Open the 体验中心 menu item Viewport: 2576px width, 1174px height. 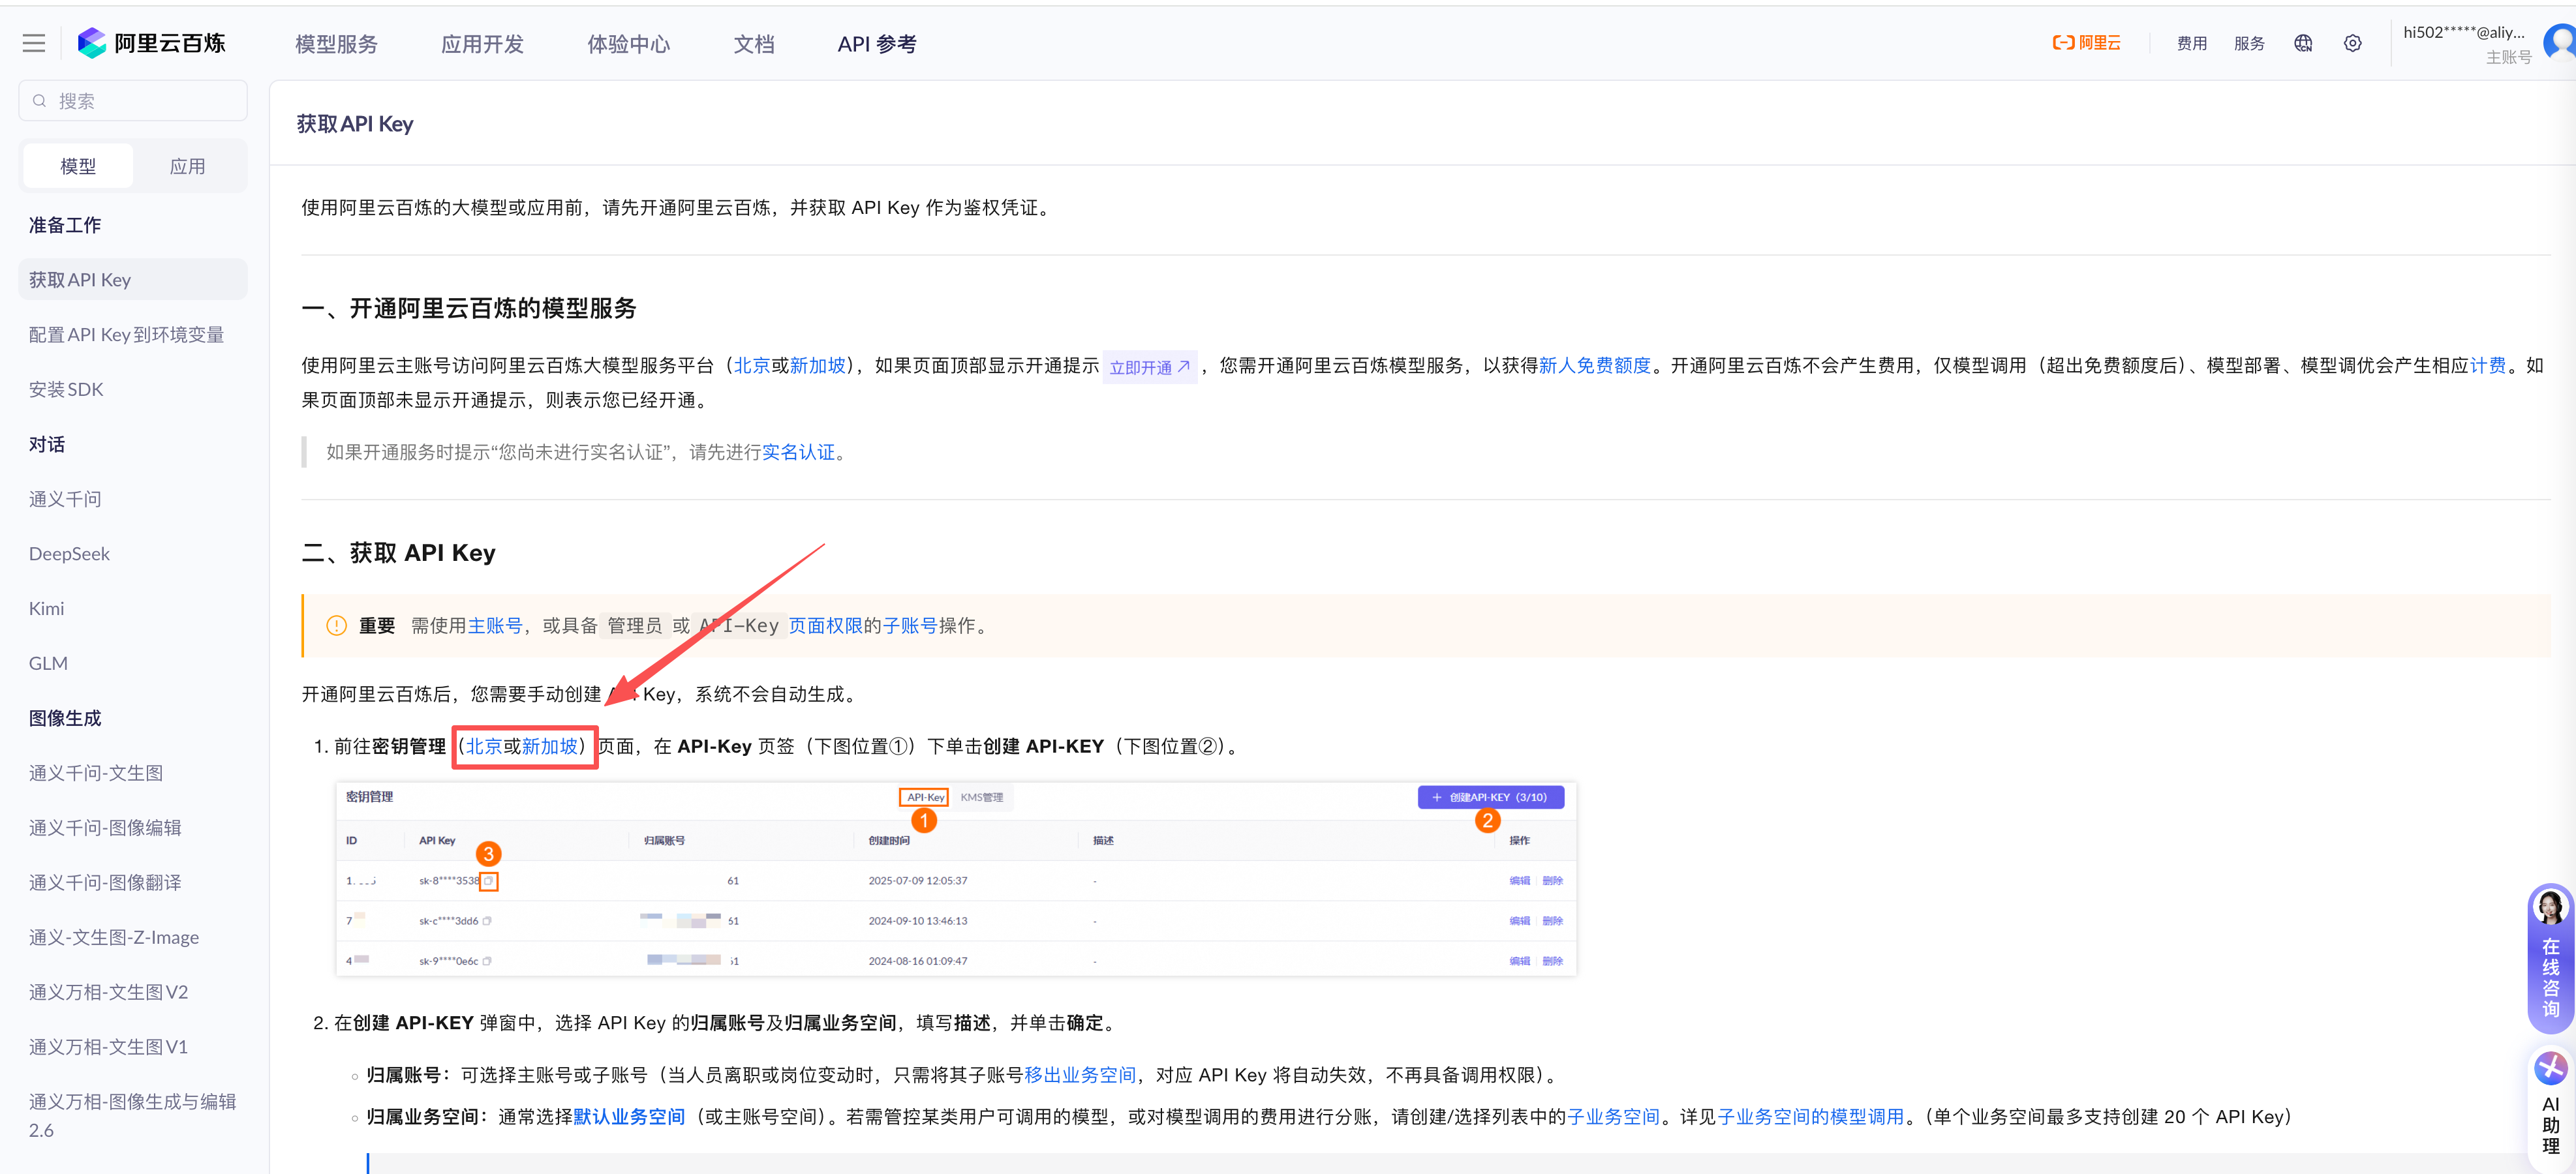628,44
